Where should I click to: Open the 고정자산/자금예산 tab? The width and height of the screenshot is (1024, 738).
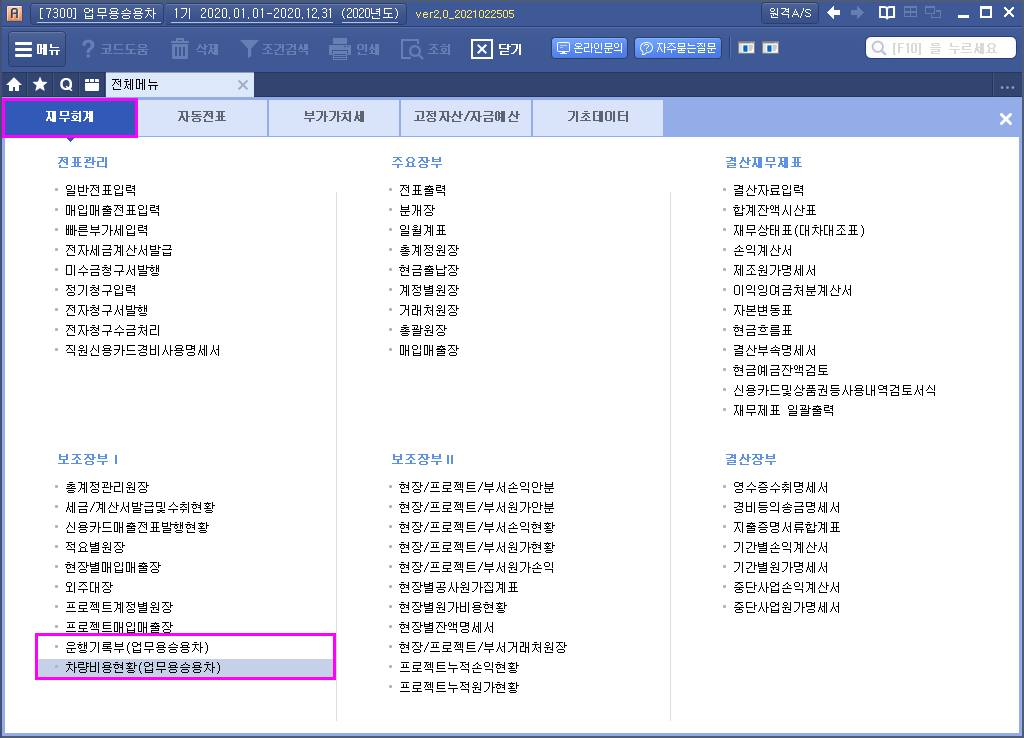[x=466, y=117]
